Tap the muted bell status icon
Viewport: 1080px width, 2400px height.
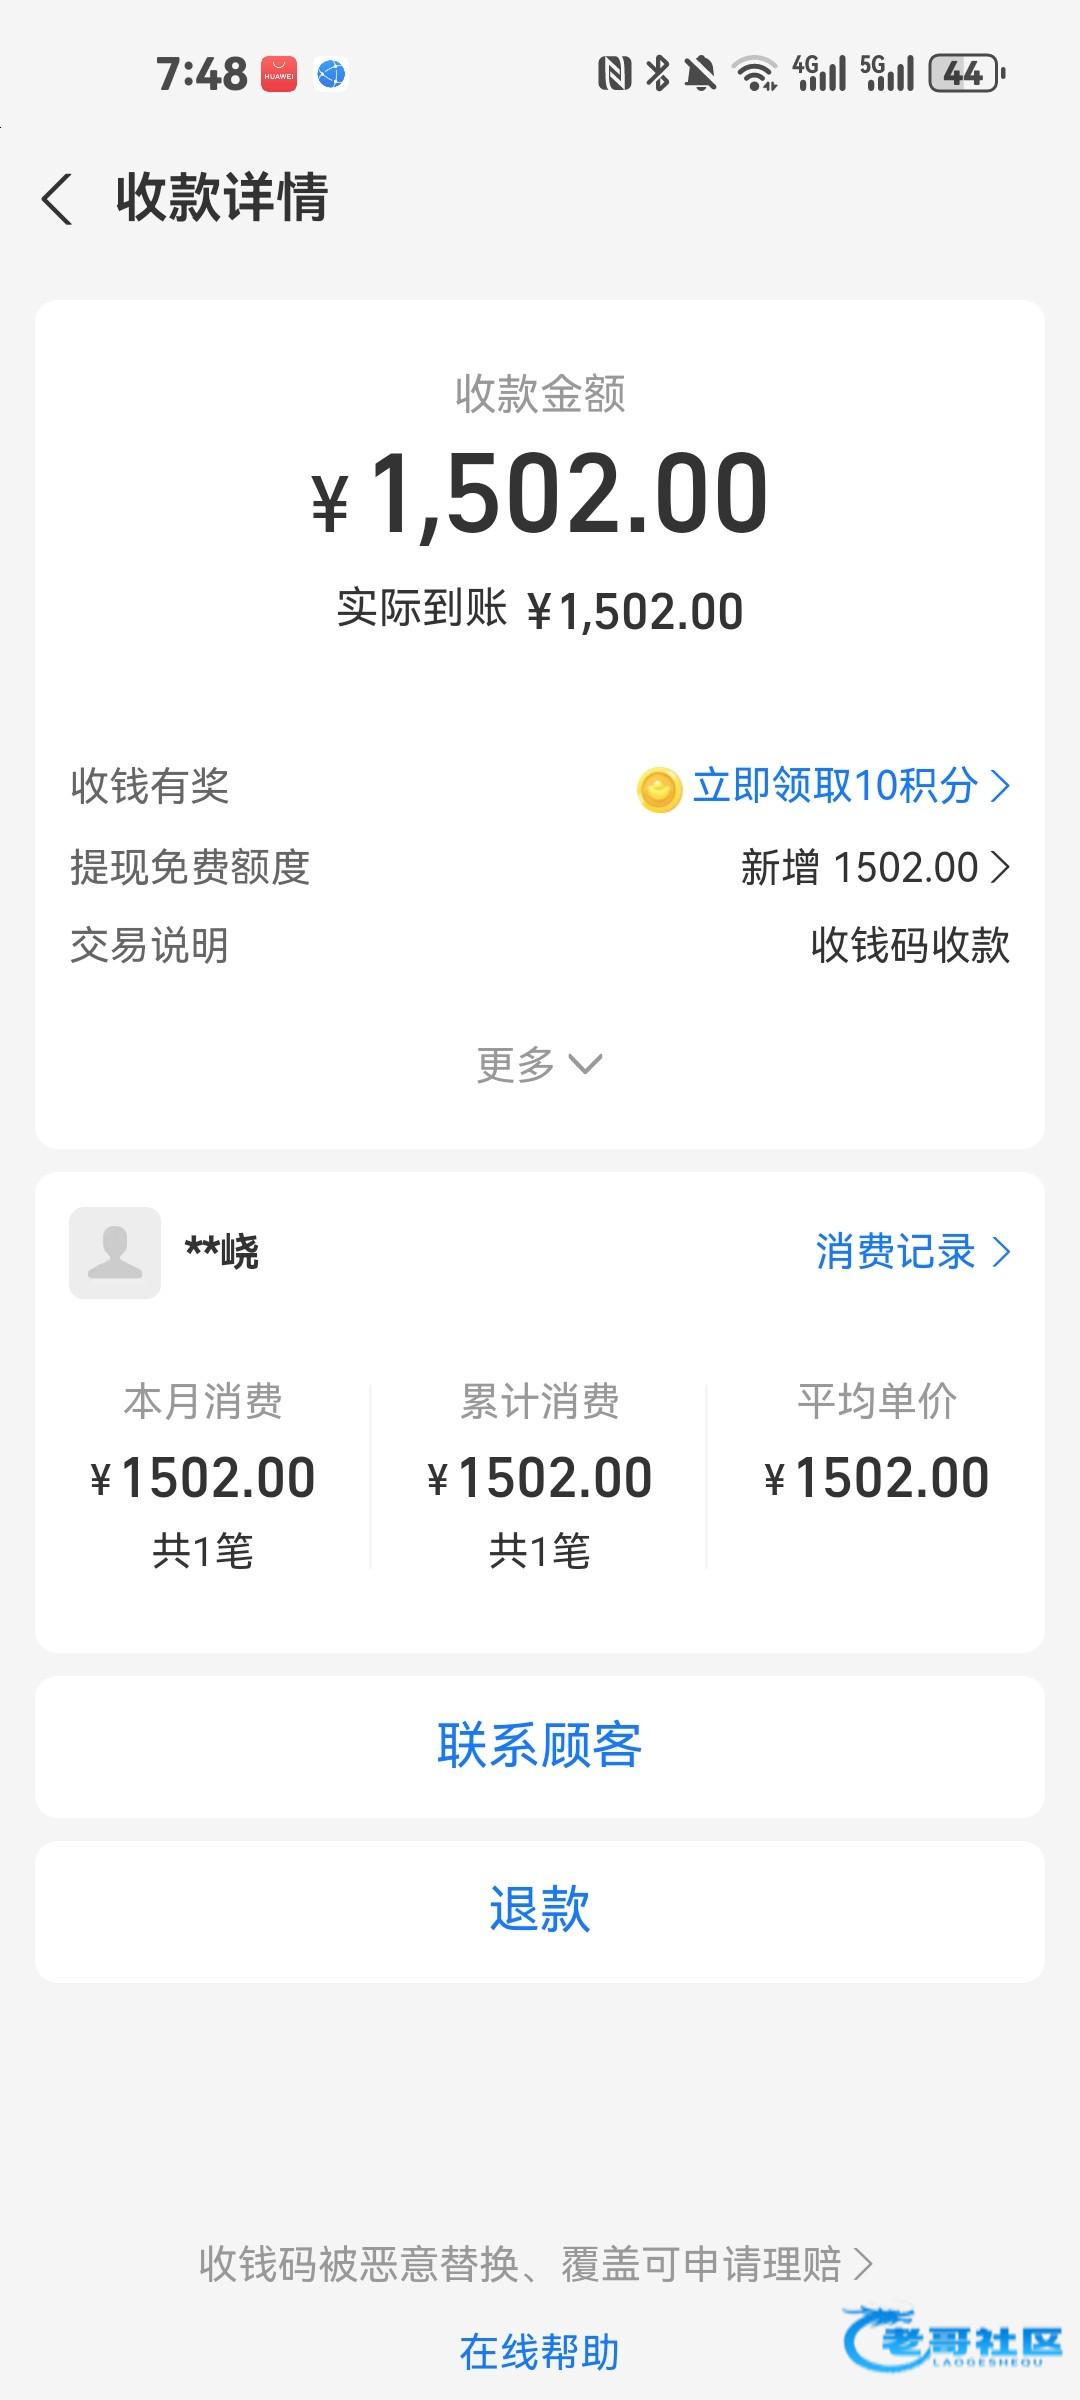tap(700, 73)
